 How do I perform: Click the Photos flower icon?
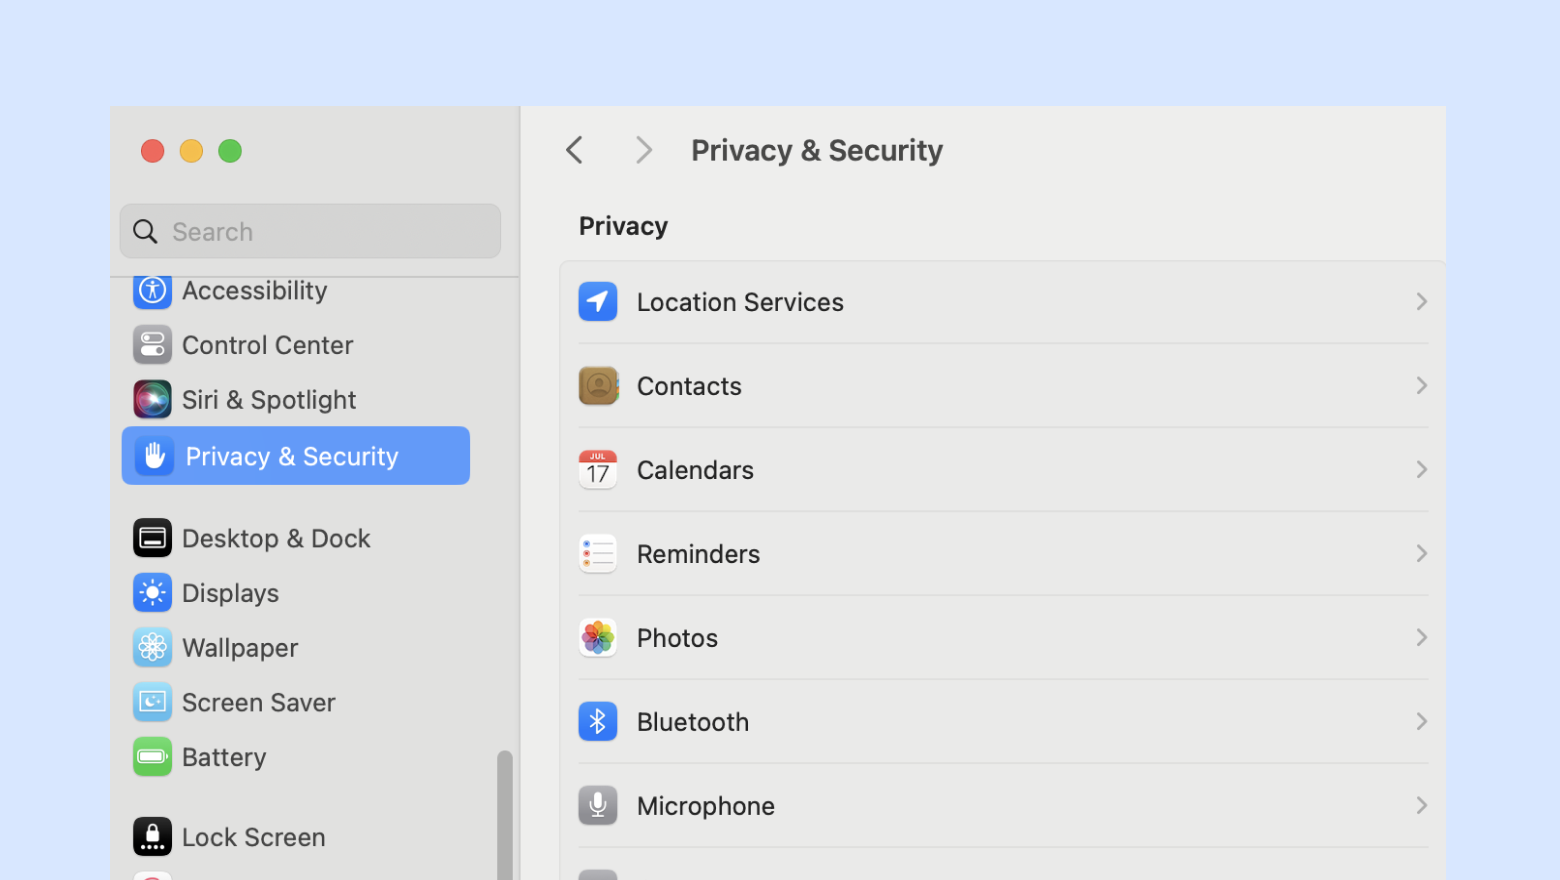(x=598, y=638)
